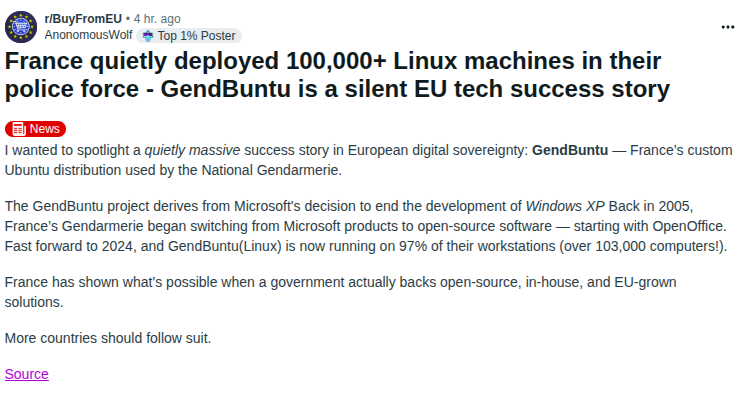
Task: Click the '4 hr. ago' timestamp
Action: click(157, 19)
